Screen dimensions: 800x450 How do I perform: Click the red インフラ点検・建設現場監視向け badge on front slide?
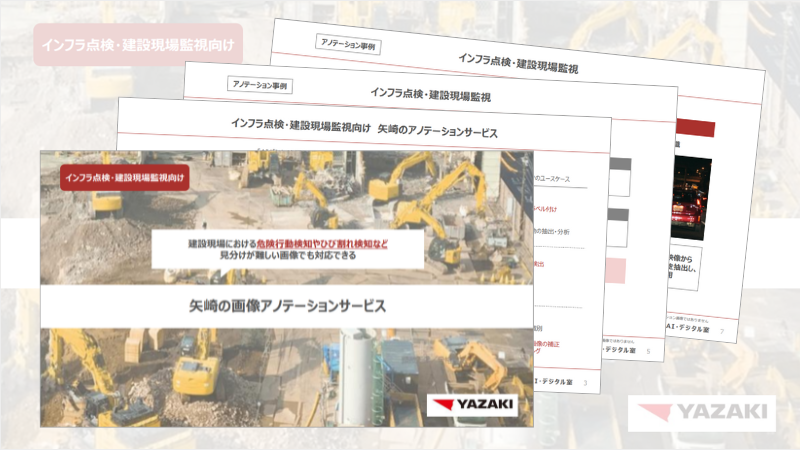click(x=124, y=178)
